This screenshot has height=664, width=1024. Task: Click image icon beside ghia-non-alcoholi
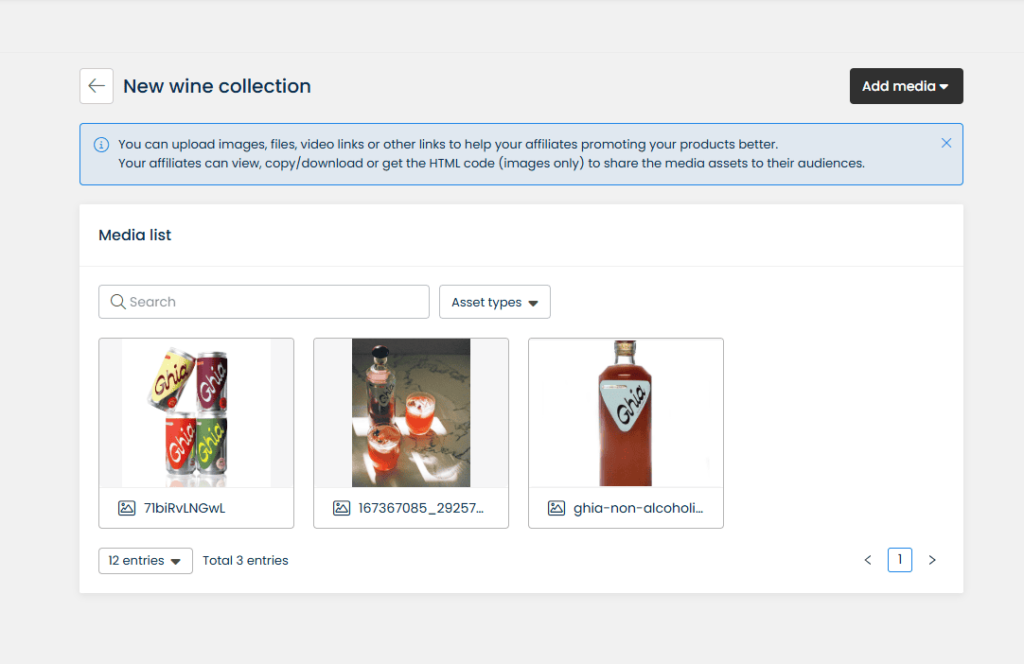tap(556, 508)
